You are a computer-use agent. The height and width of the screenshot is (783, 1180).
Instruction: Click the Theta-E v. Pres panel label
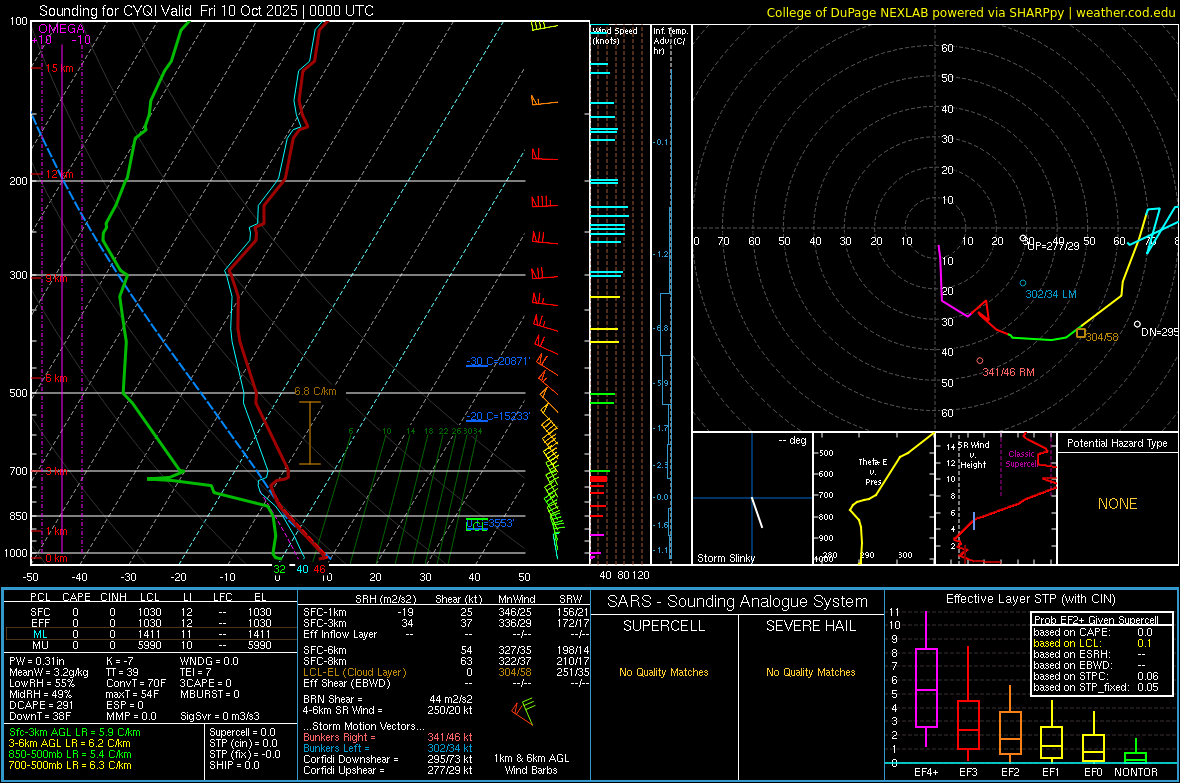[x=872, y=471]
